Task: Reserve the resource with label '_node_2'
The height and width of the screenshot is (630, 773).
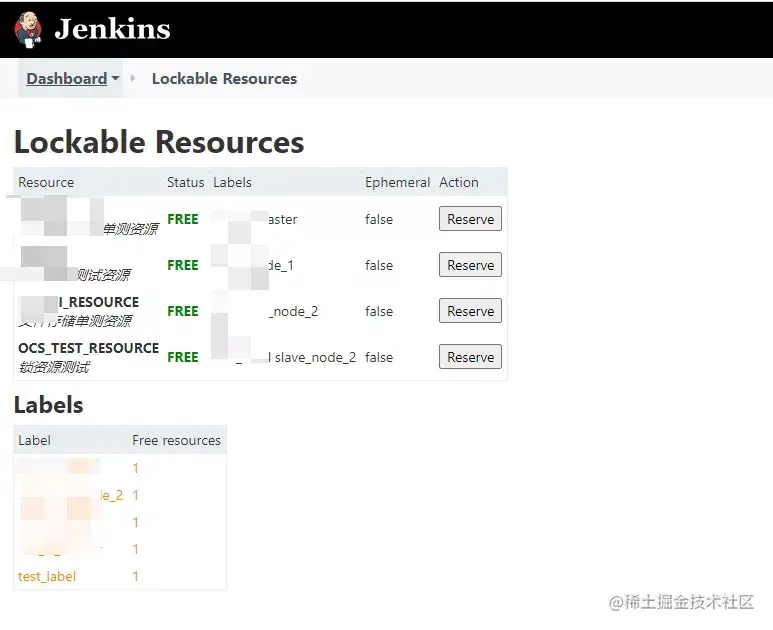Action: [470, 311]
